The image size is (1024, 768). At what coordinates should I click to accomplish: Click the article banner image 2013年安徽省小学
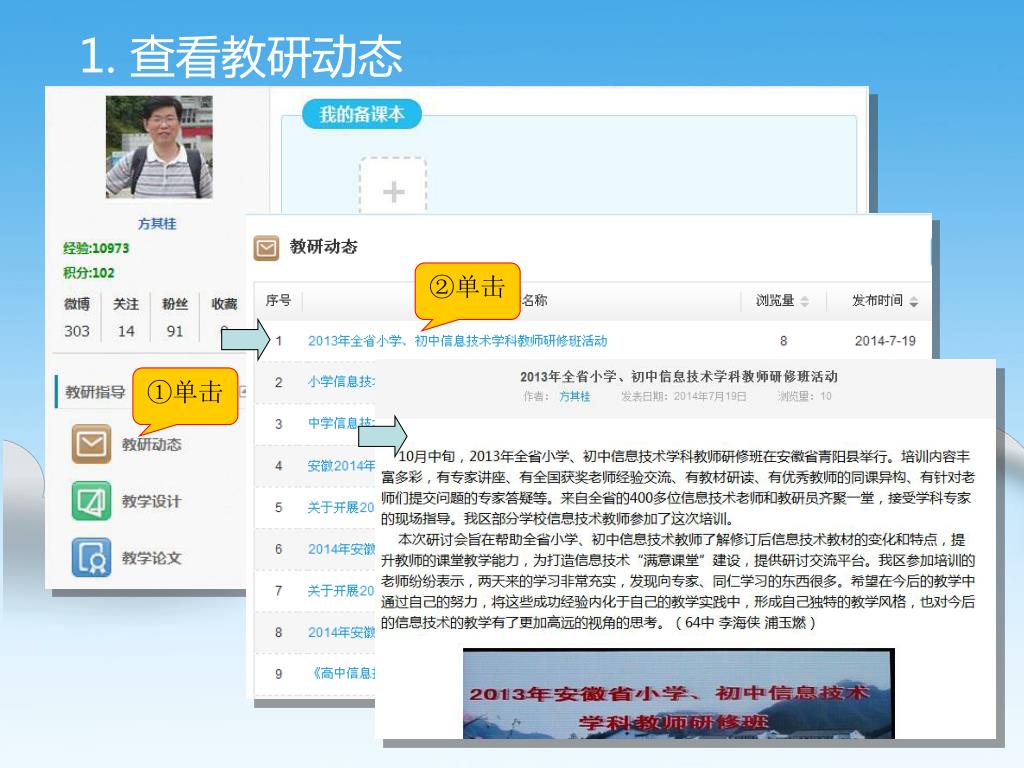679,694
